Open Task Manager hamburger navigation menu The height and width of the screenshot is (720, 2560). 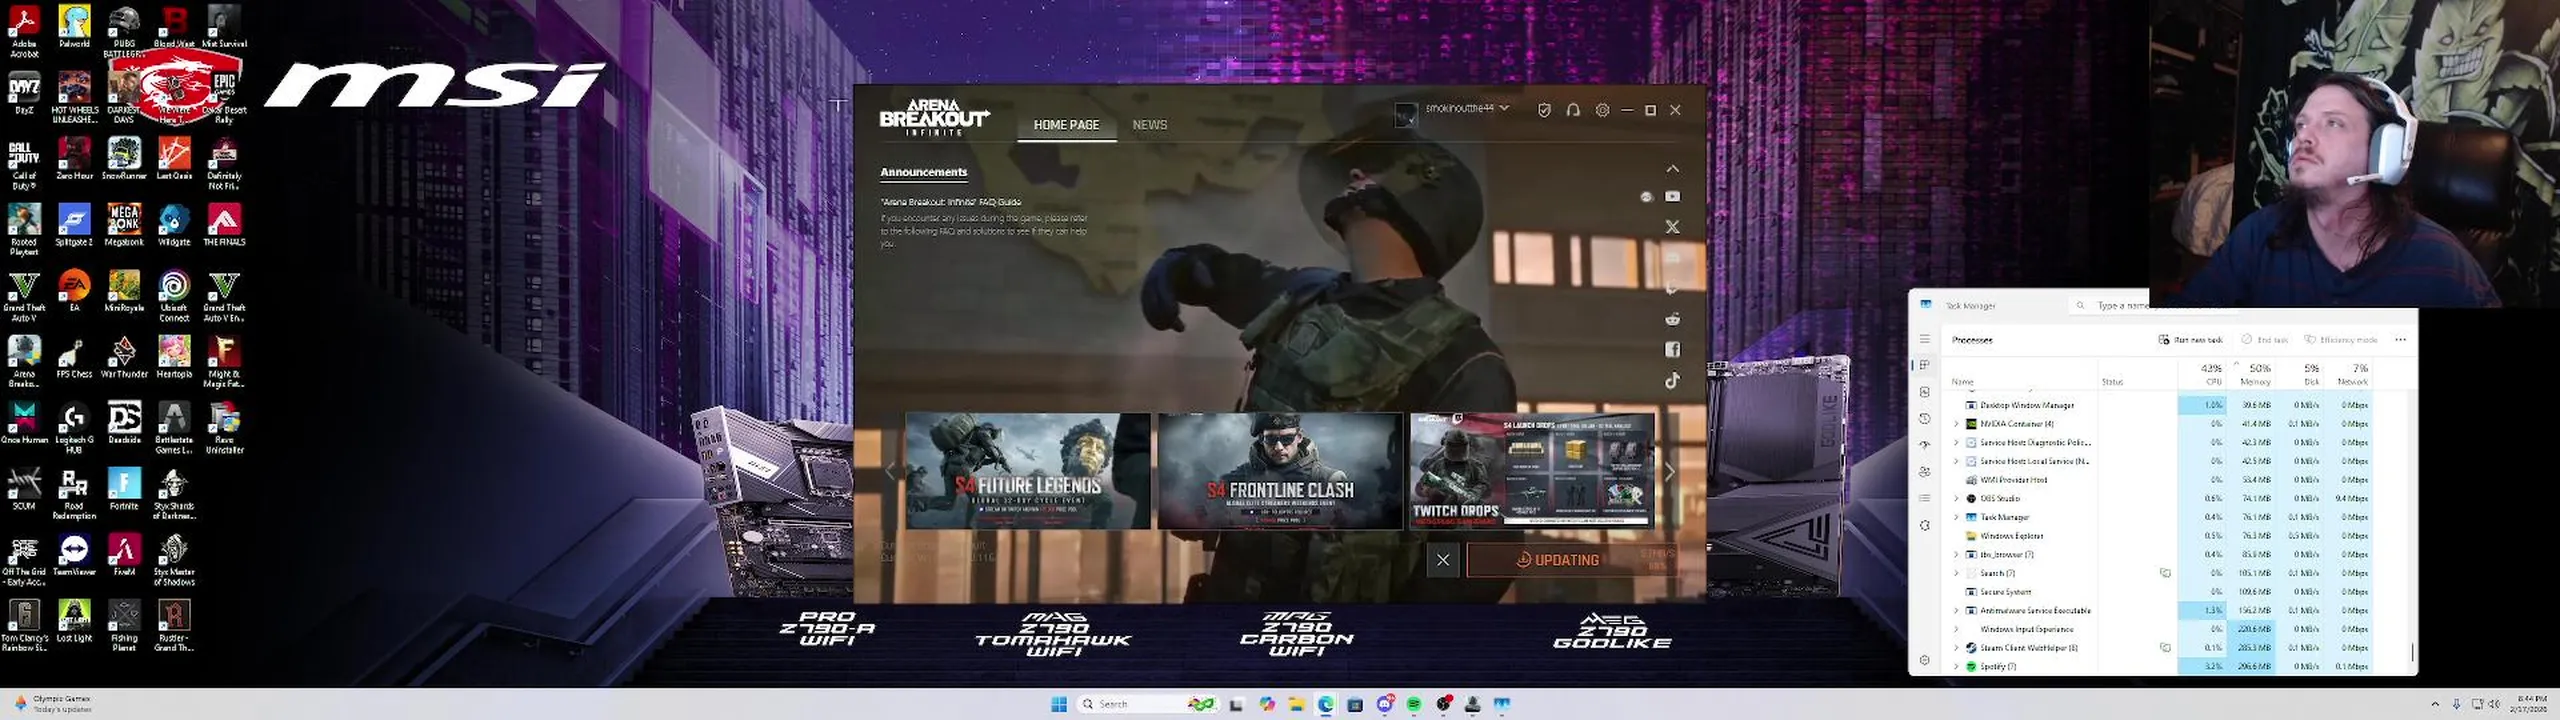(1924, 339)
